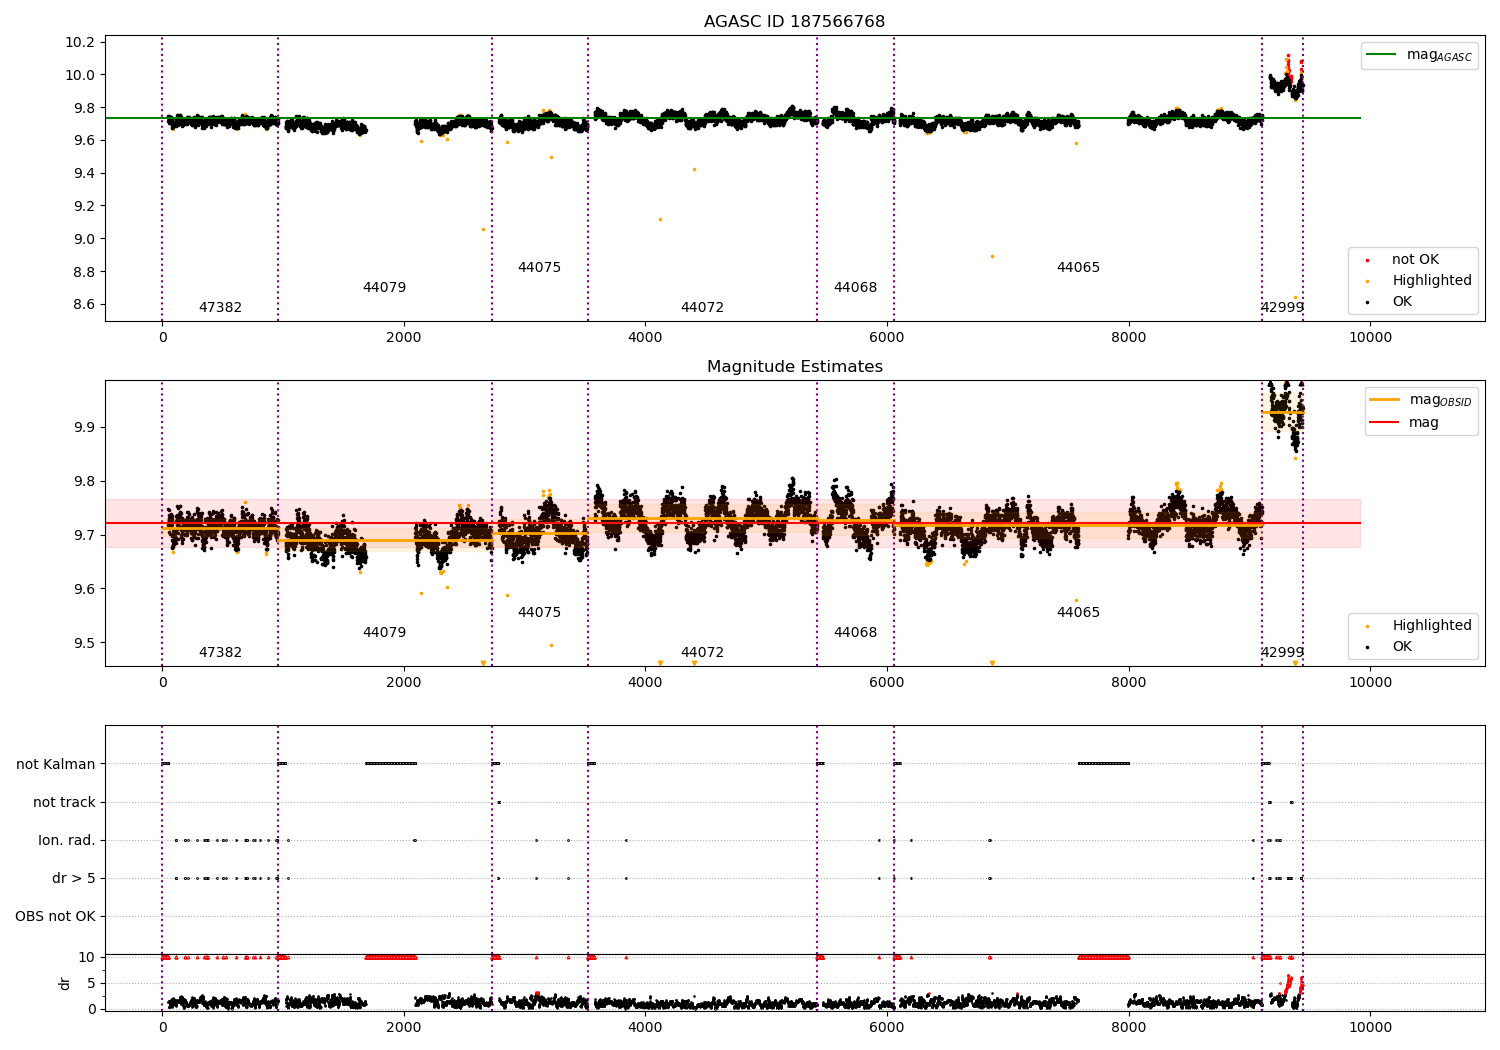Click obsid label 42999 in the AGASC ID plot
Viewport: 1500px width, 1050px height.
coord(1282,308)
